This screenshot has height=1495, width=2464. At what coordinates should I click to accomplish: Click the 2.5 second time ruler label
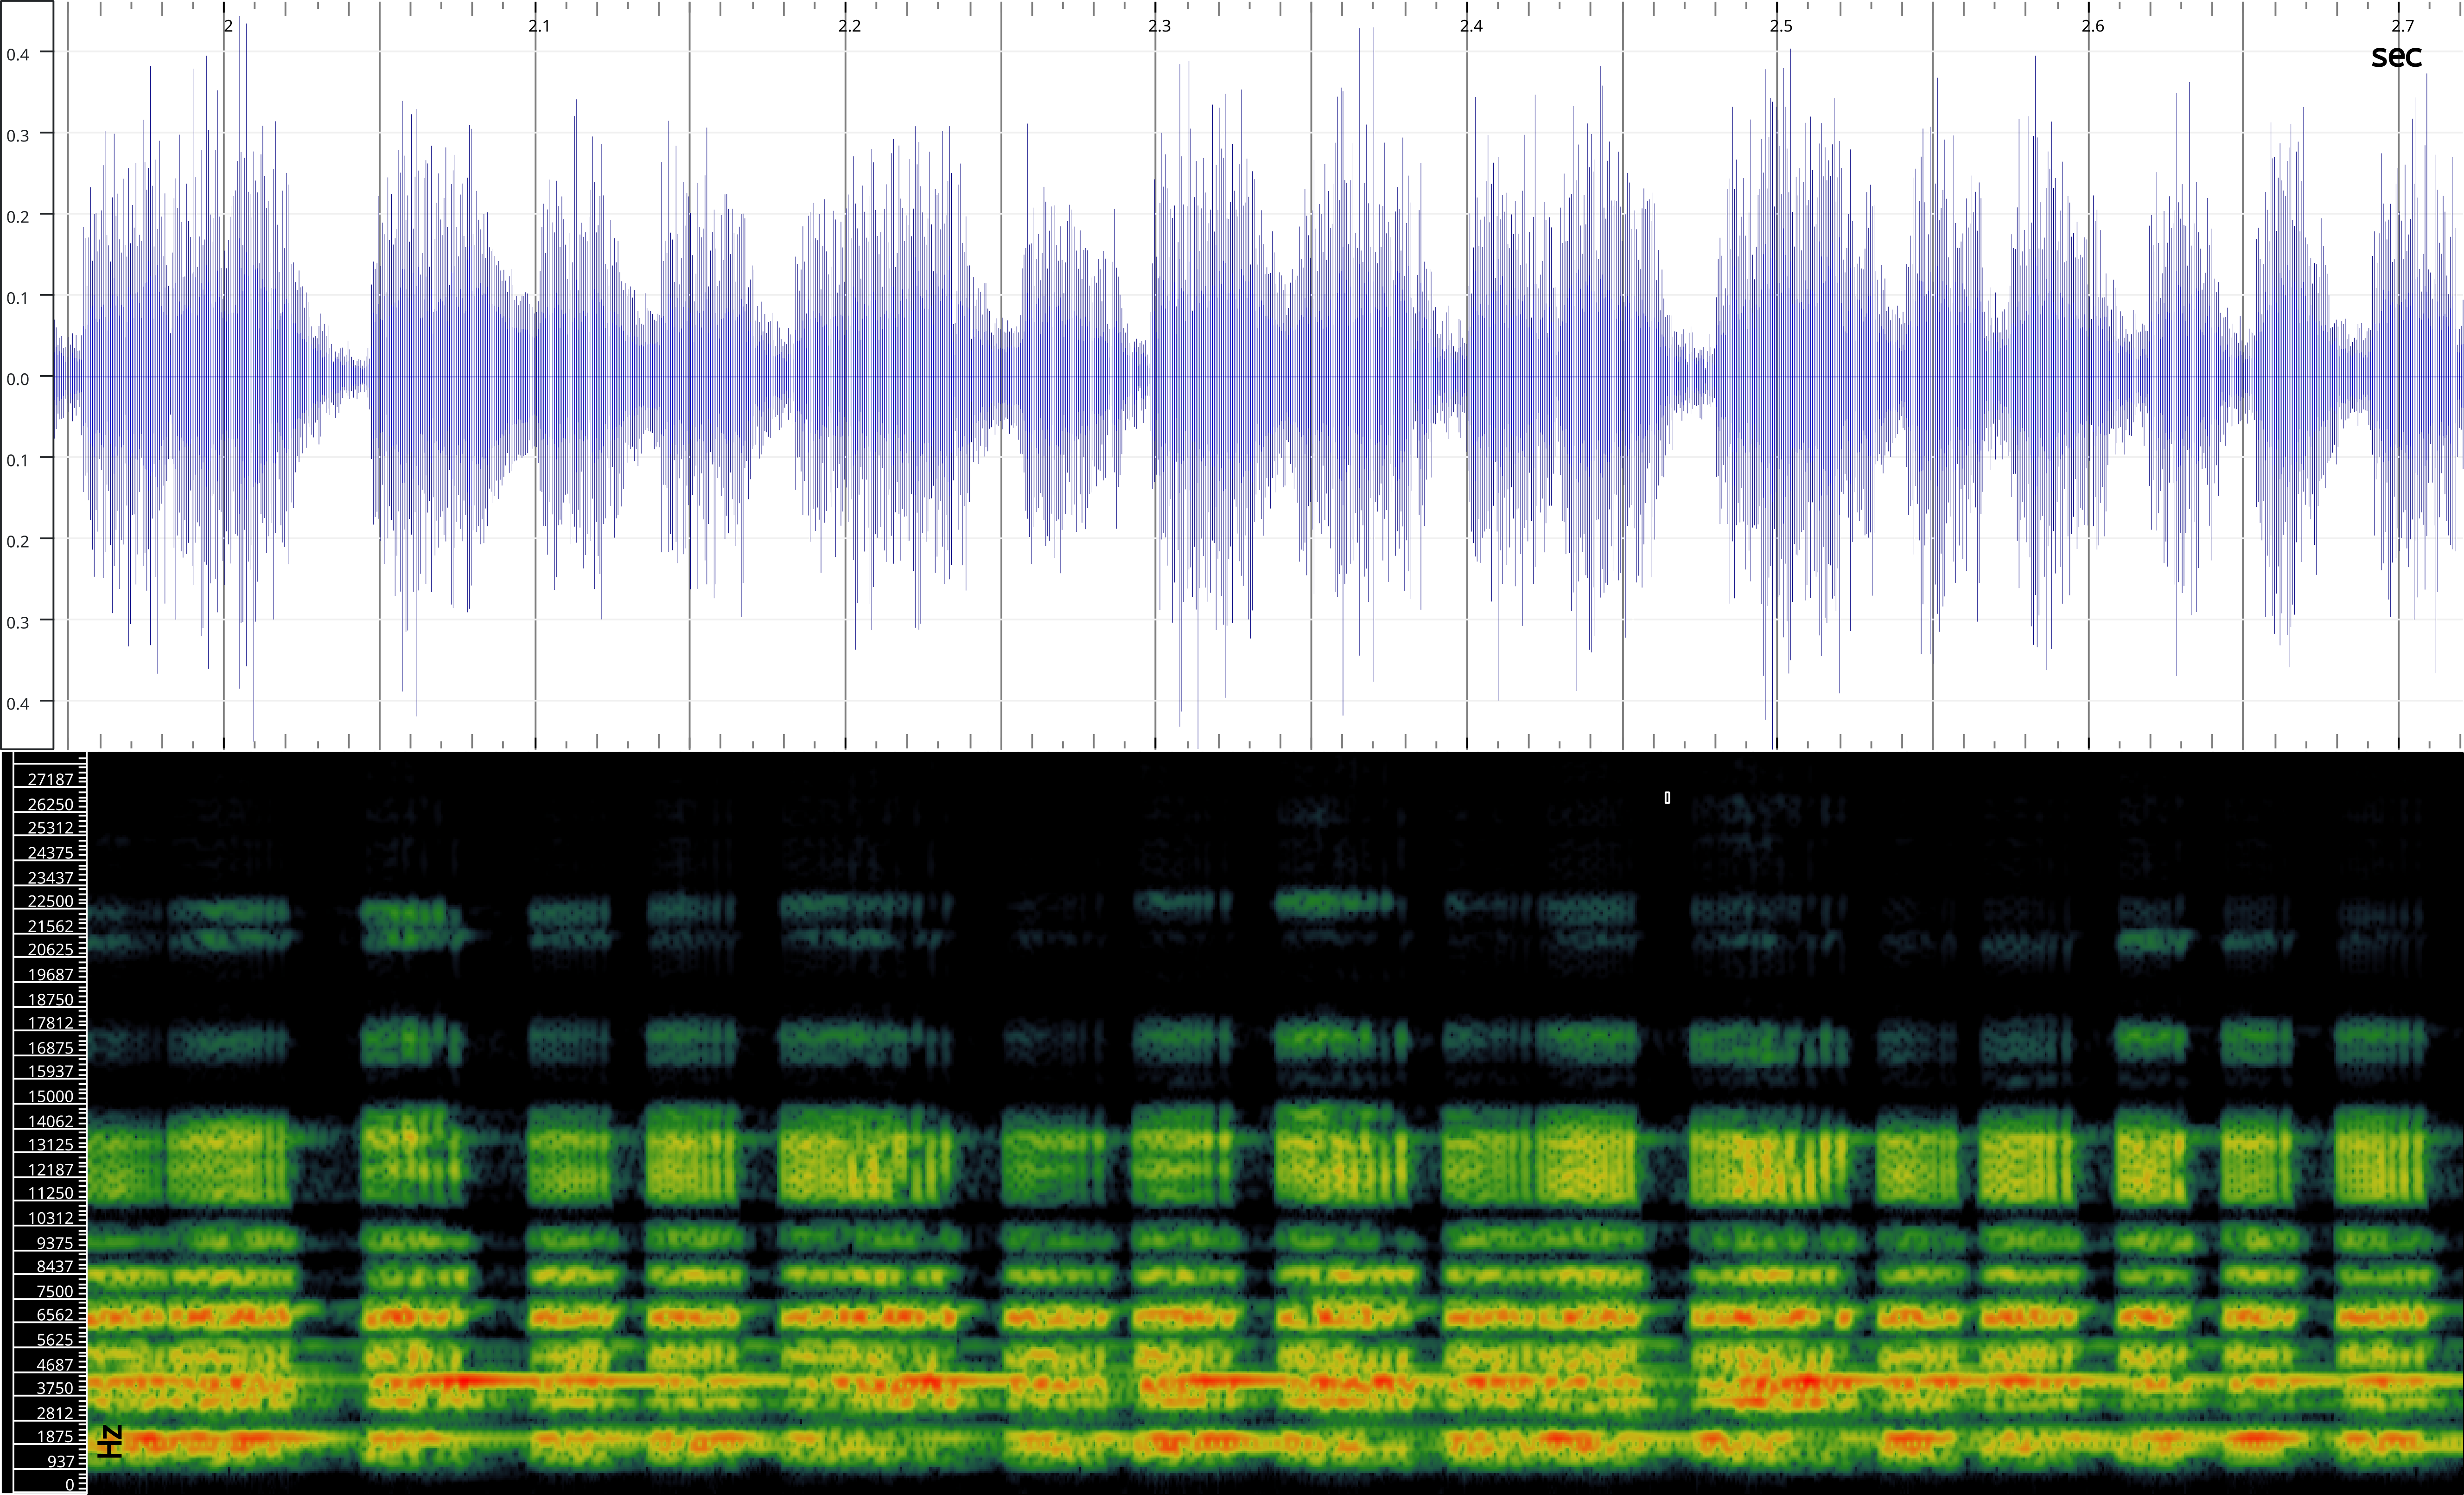(x=1781, y=26)
